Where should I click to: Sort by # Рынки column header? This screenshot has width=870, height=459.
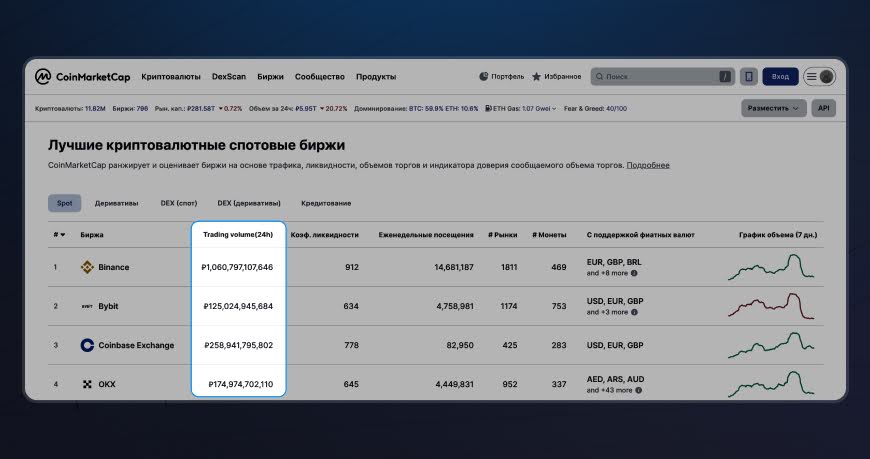503,235
